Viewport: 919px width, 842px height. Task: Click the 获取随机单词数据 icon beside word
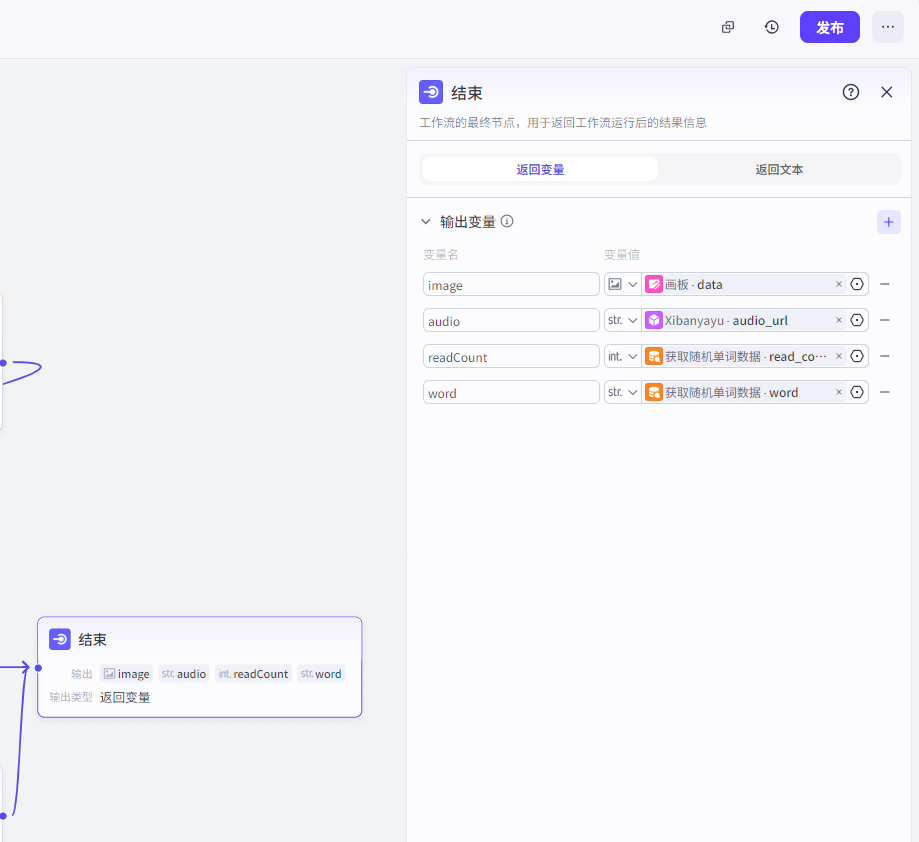(653, 392)
